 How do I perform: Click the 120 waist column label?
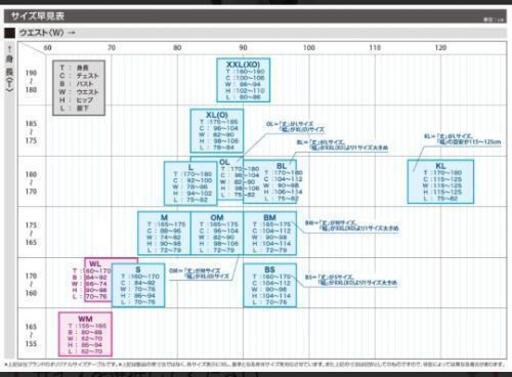[x=440, y=47]
